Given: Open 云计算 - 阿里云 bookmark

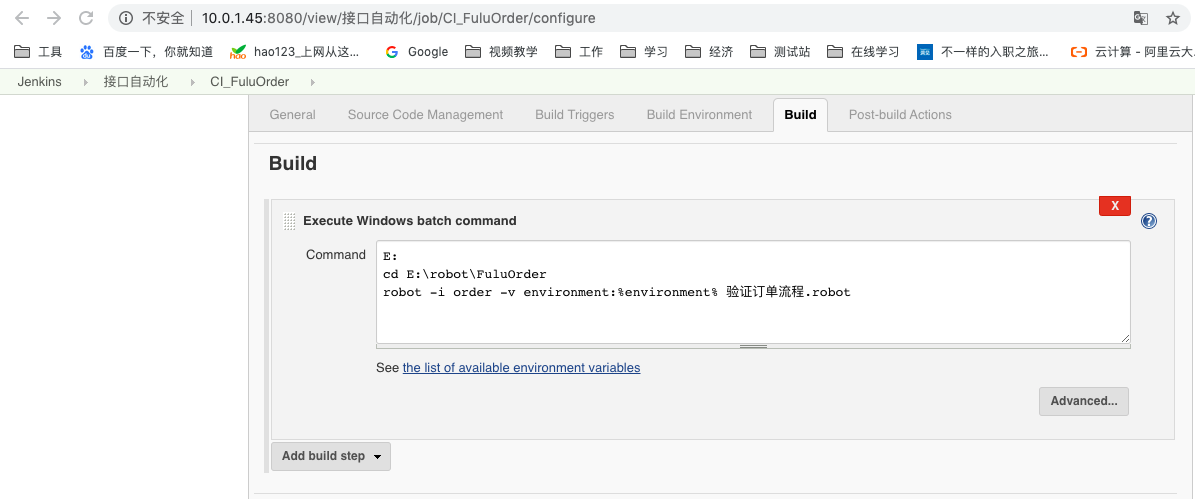Looking at the screenshot, I should pyautogui.click(x=1132, y=52).
